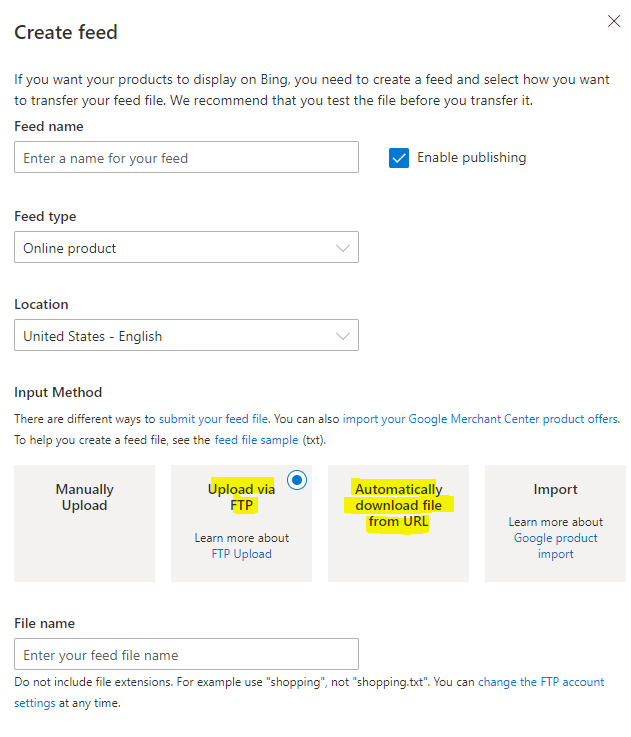Click the Enable publishing label text
This screenshot has width=631, height=737.
pyautogui.click(x=471, y=158)
